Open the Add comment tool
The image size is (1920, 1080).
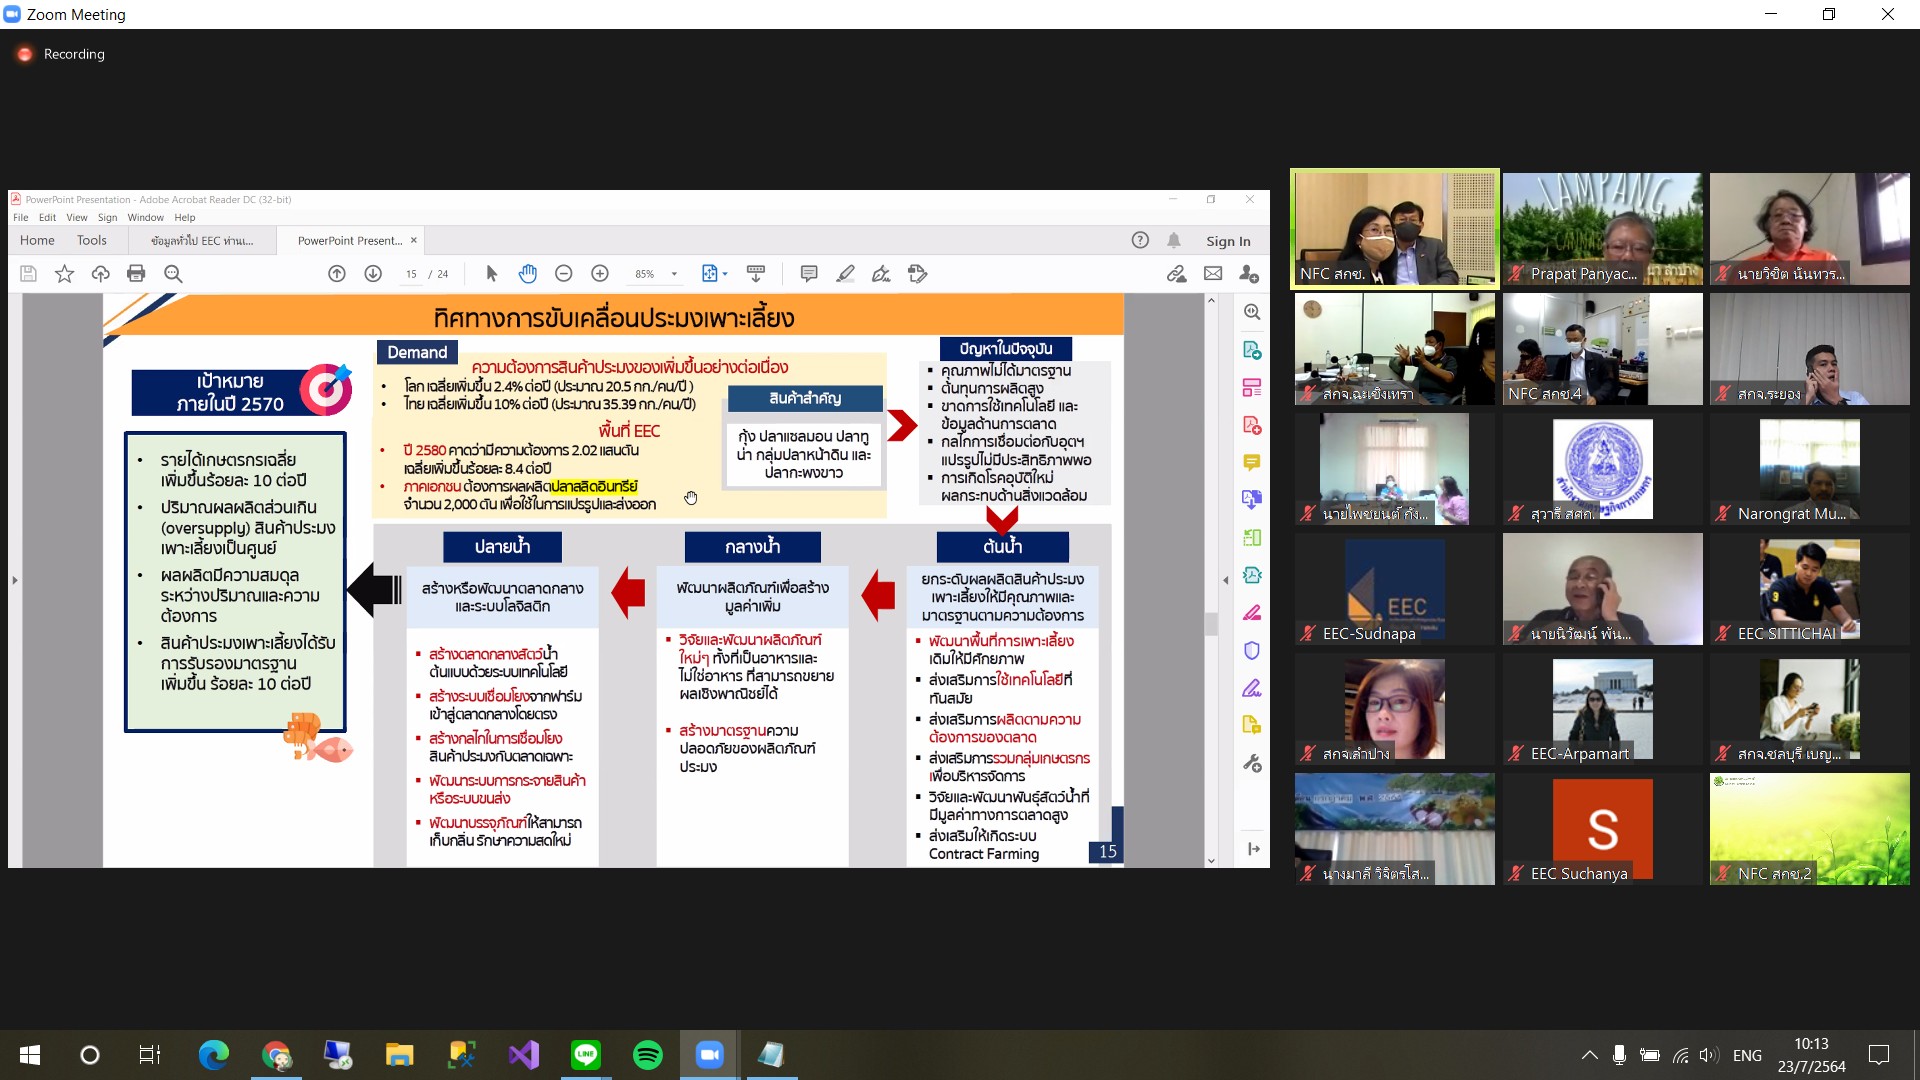point(809,273)
